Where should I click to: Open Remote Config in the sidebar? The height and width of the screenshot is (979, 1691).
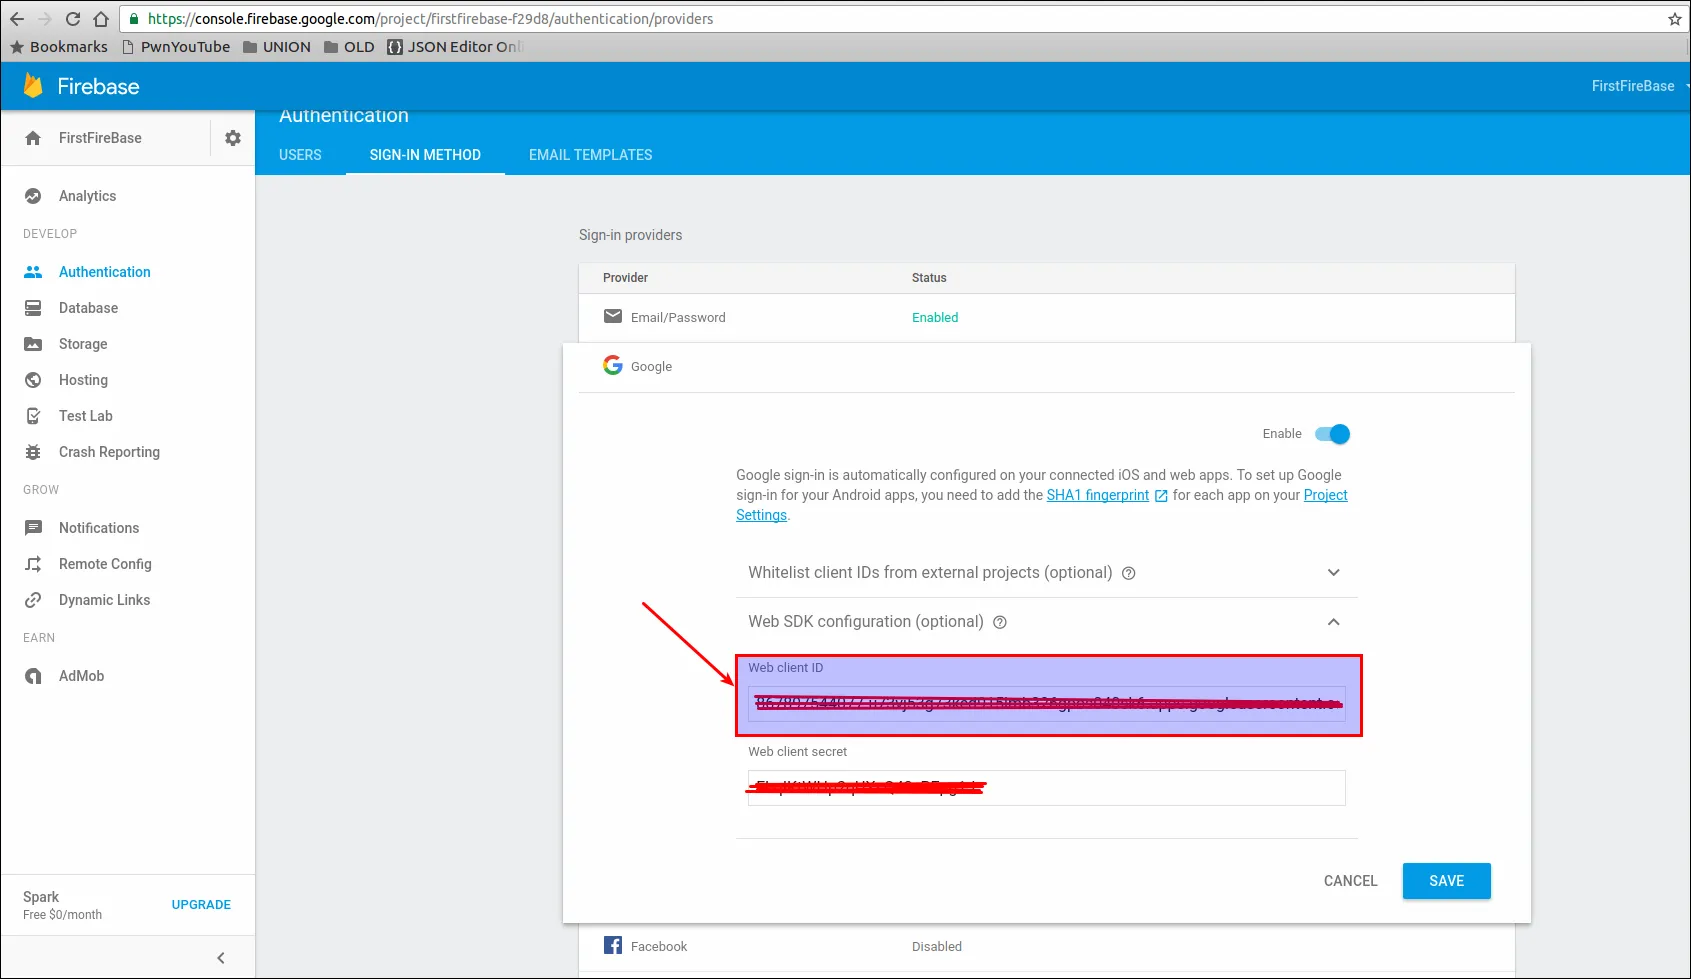click(105, 564)
